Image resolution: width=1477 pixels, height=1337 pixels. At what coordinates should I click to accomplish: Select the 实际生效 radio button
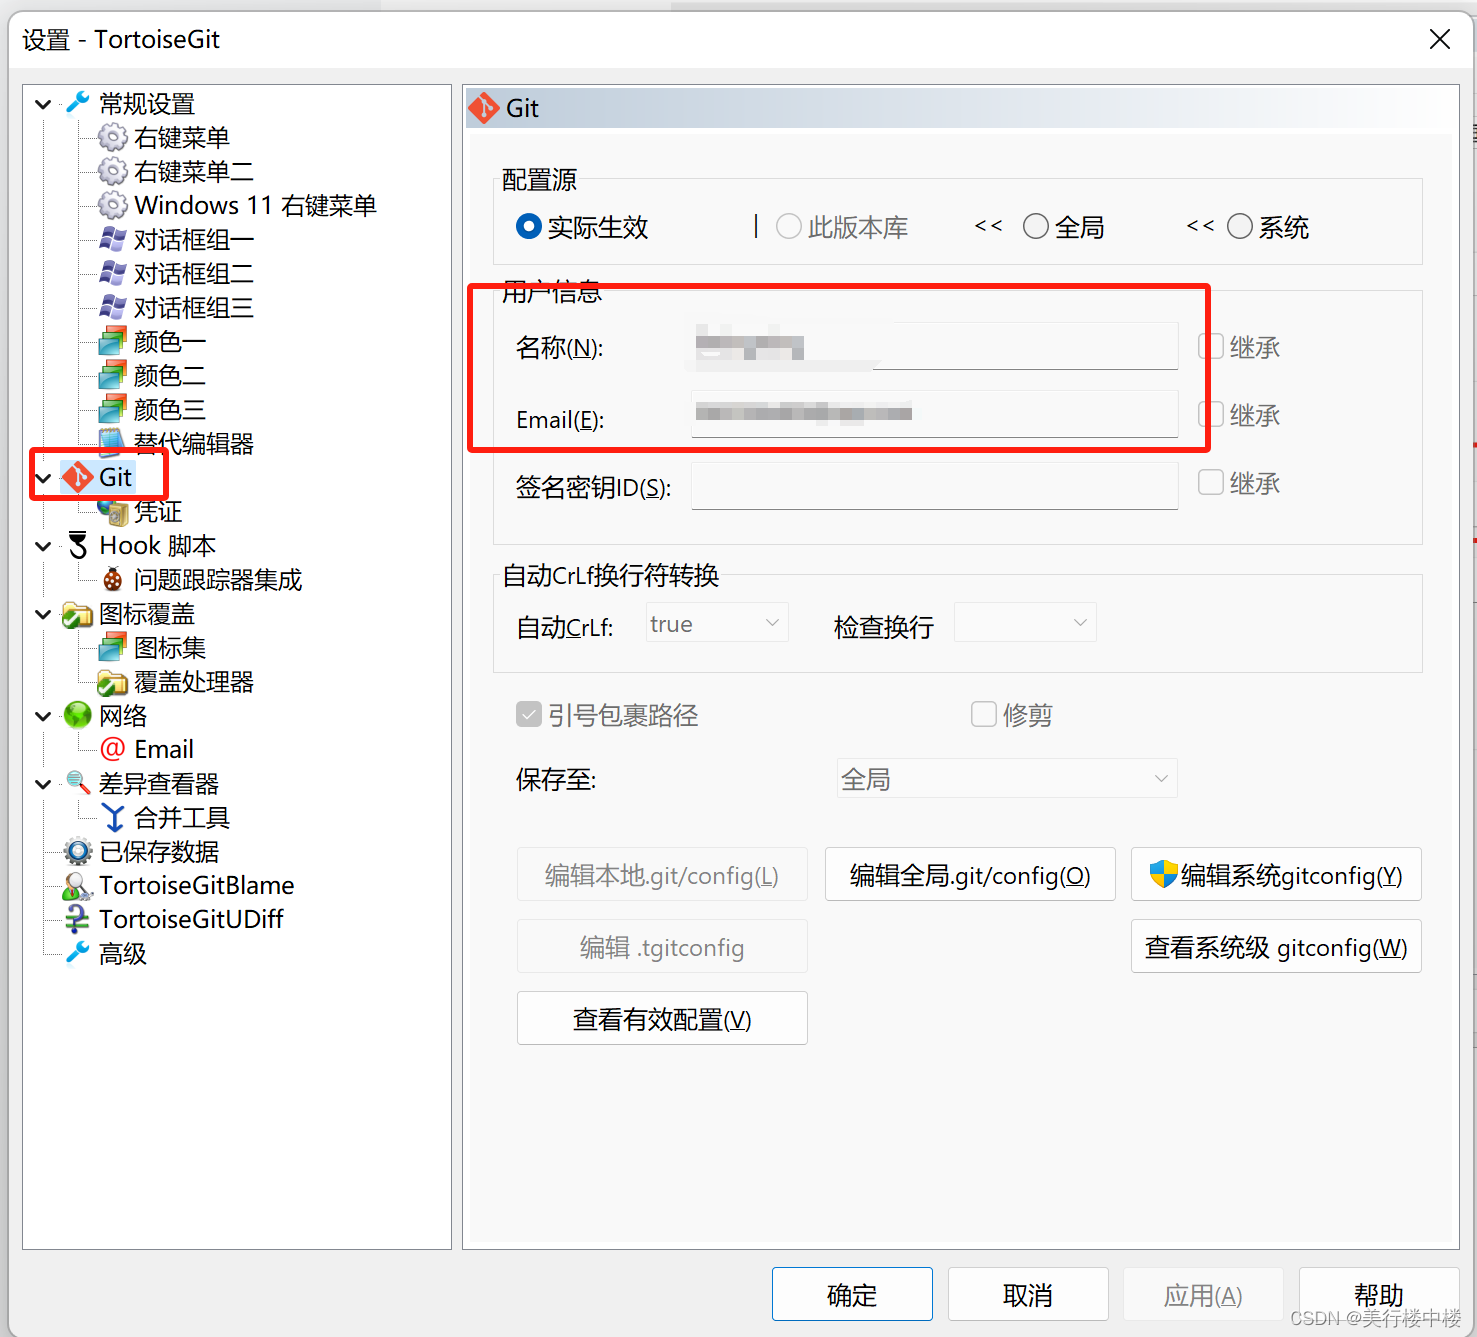[529, 227]
